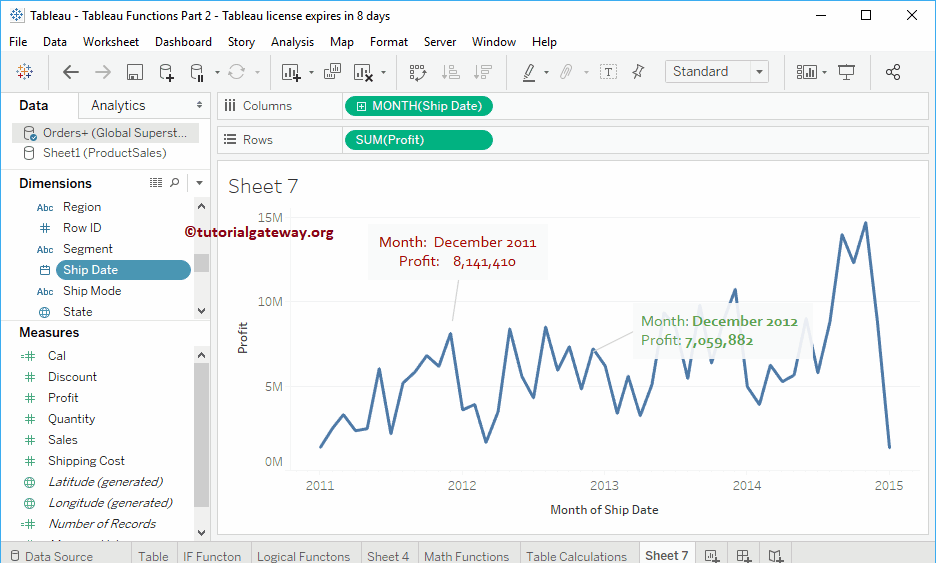
Task: Open the Worksheet menu
Action: click(x=111, y=42)
